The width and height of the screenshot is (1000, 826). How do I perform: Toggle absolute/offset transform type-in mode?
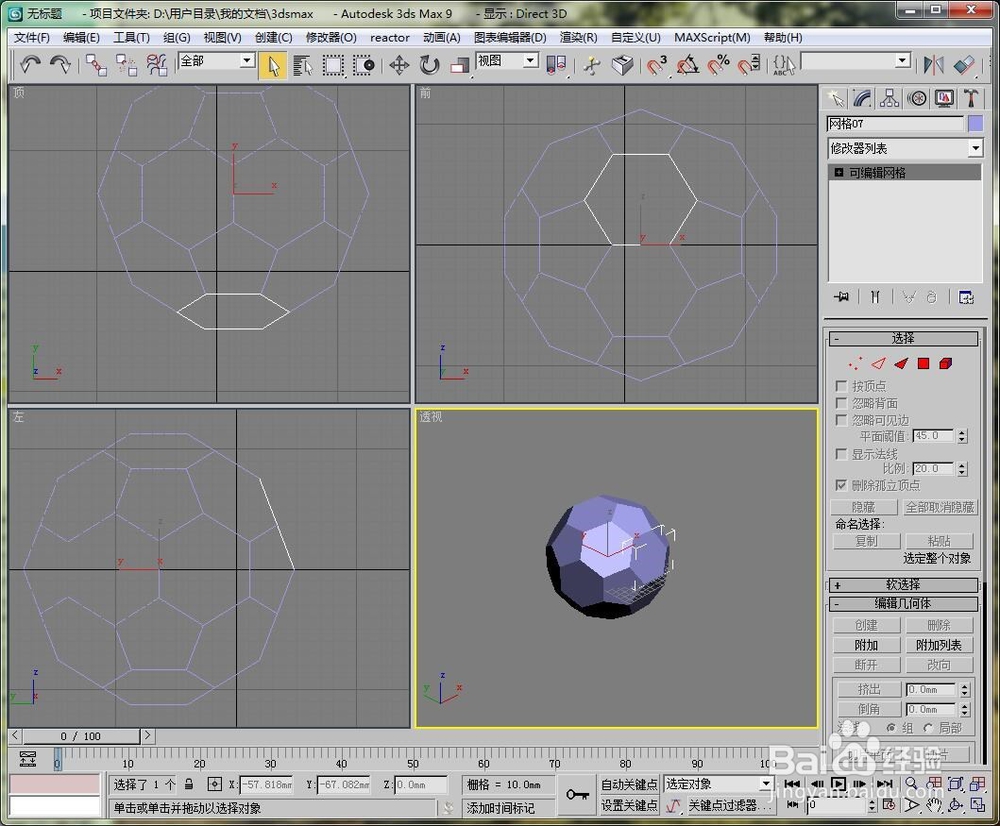216,784
